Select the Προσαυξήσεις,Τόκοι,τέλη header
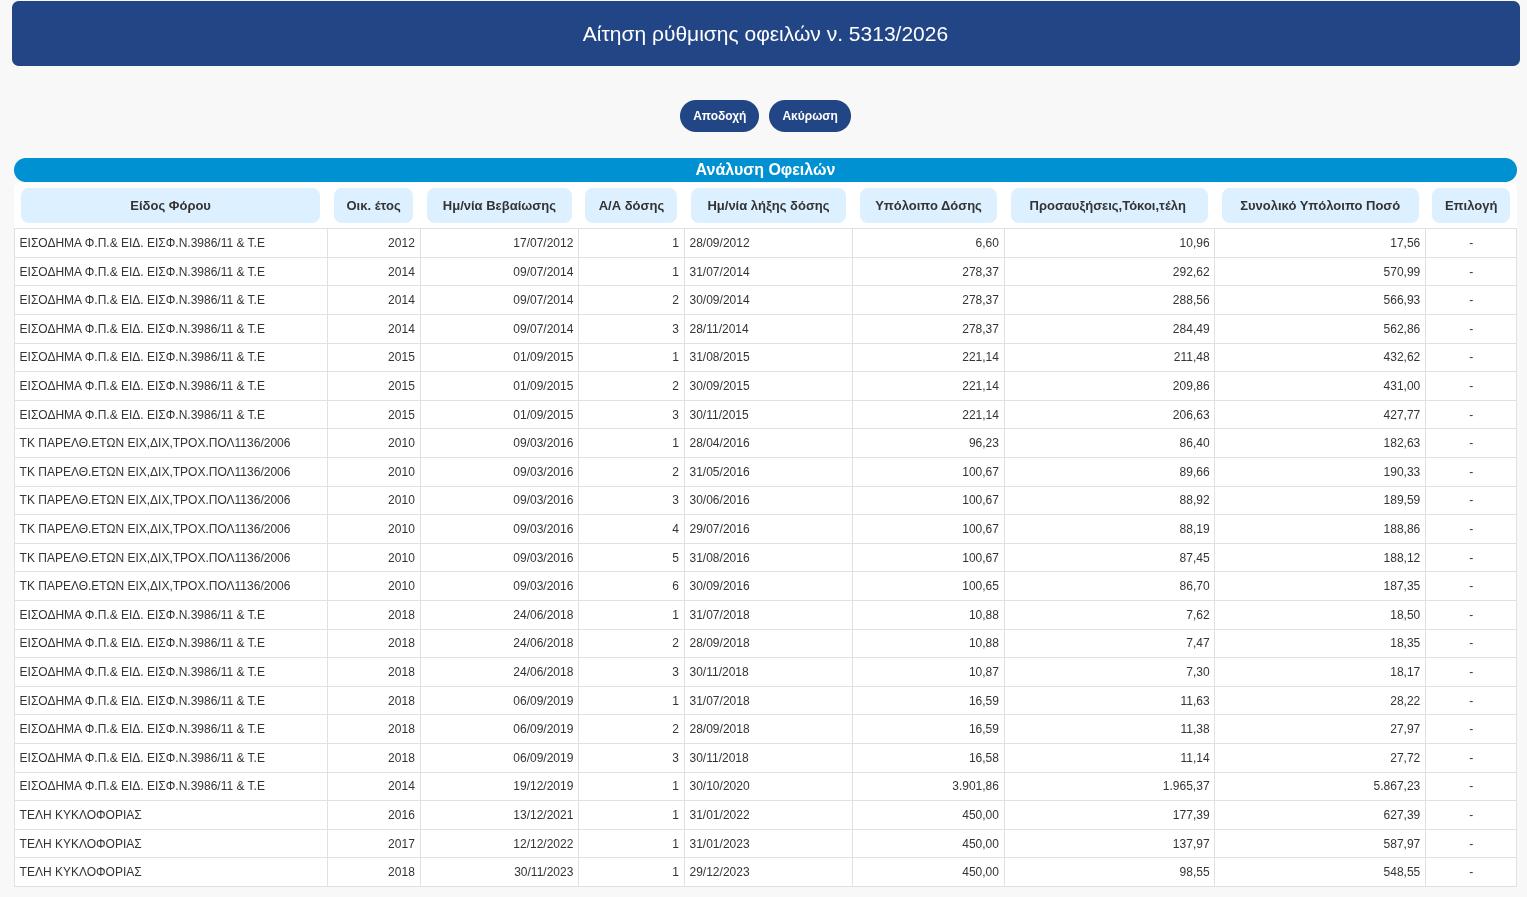This screenshot has height=897, width=1527. 1109,205
